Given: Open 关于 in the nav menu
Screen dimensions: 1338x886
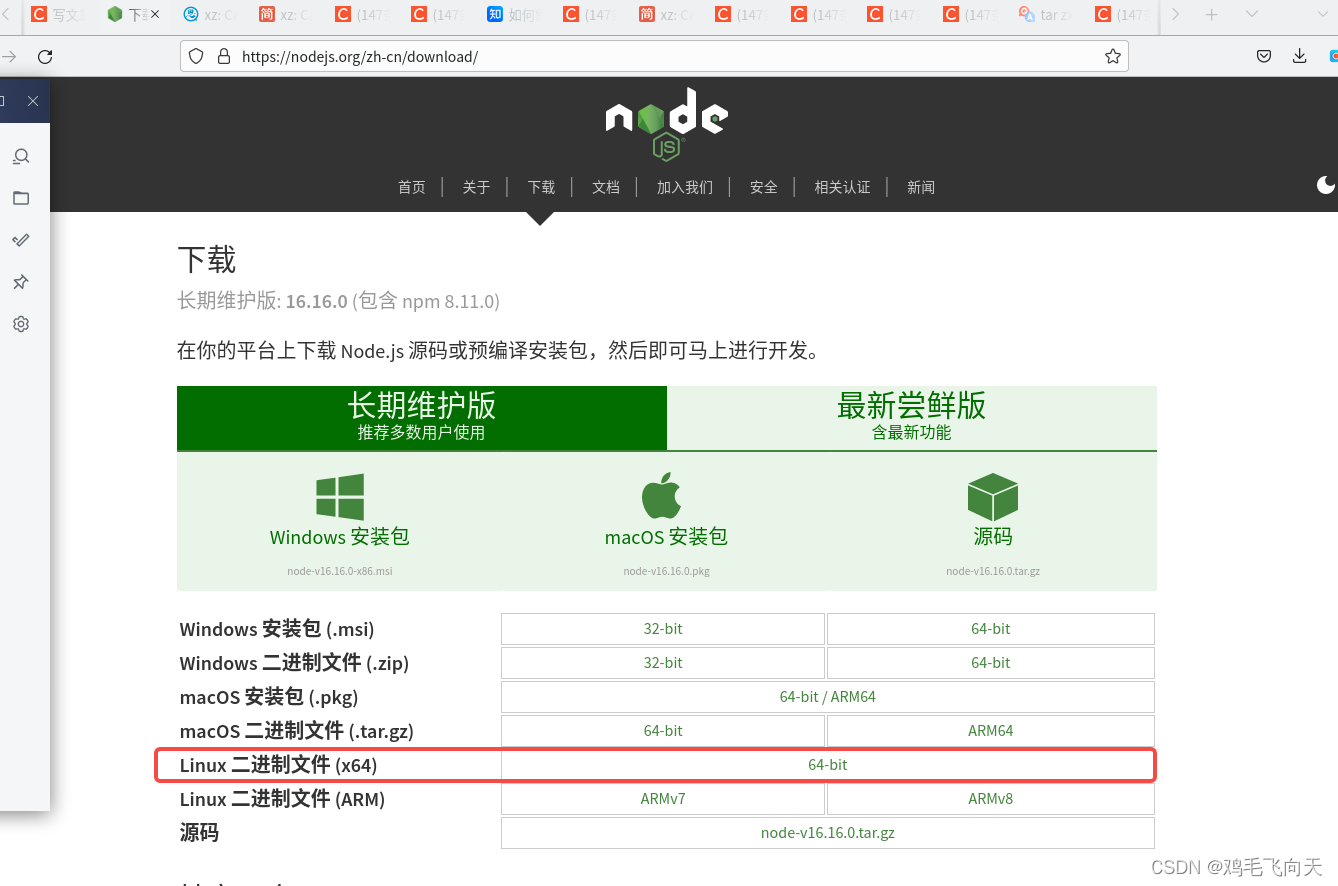Looking at the screenshot, I should pyautogui.click(x=476, y=187).
